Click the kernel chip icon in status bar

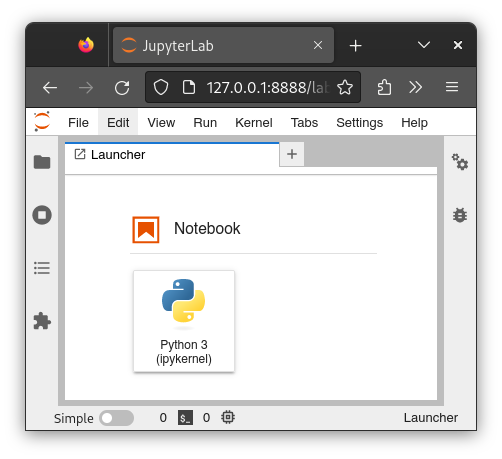(x=228, y=417)
